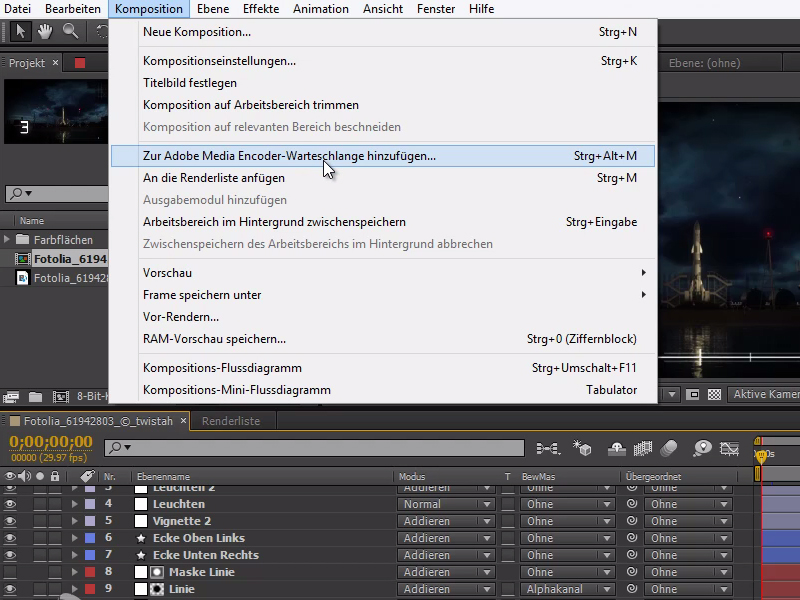Image resolution: width=800 pixels, height=600 pixels.
Task: Enable Draft 3D mode
Action: pyautogui.click(x=582, y=450)
